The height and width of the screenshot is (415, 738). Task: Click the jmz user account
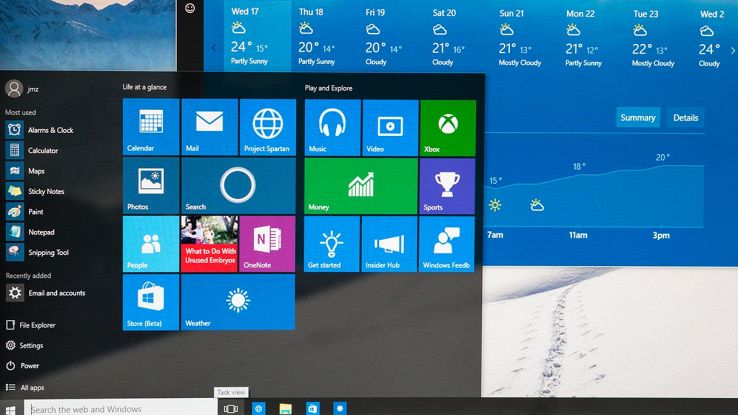click(x=22, y=88)
